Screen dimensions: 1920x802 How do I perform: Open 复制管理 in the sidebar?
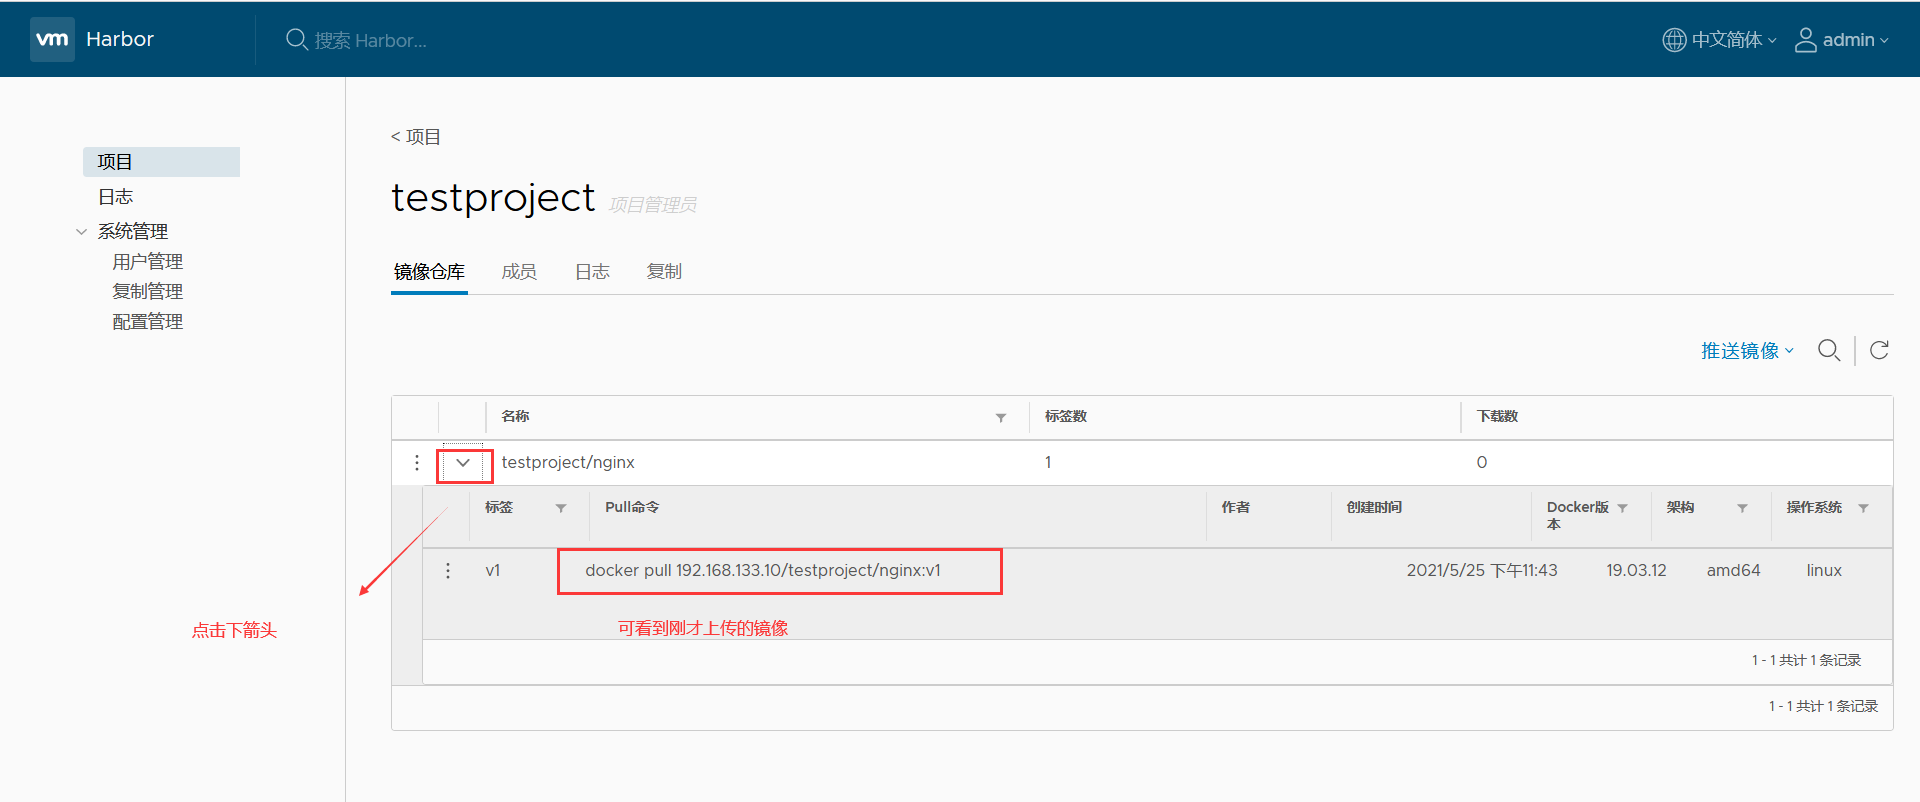(x=147, y=292)
